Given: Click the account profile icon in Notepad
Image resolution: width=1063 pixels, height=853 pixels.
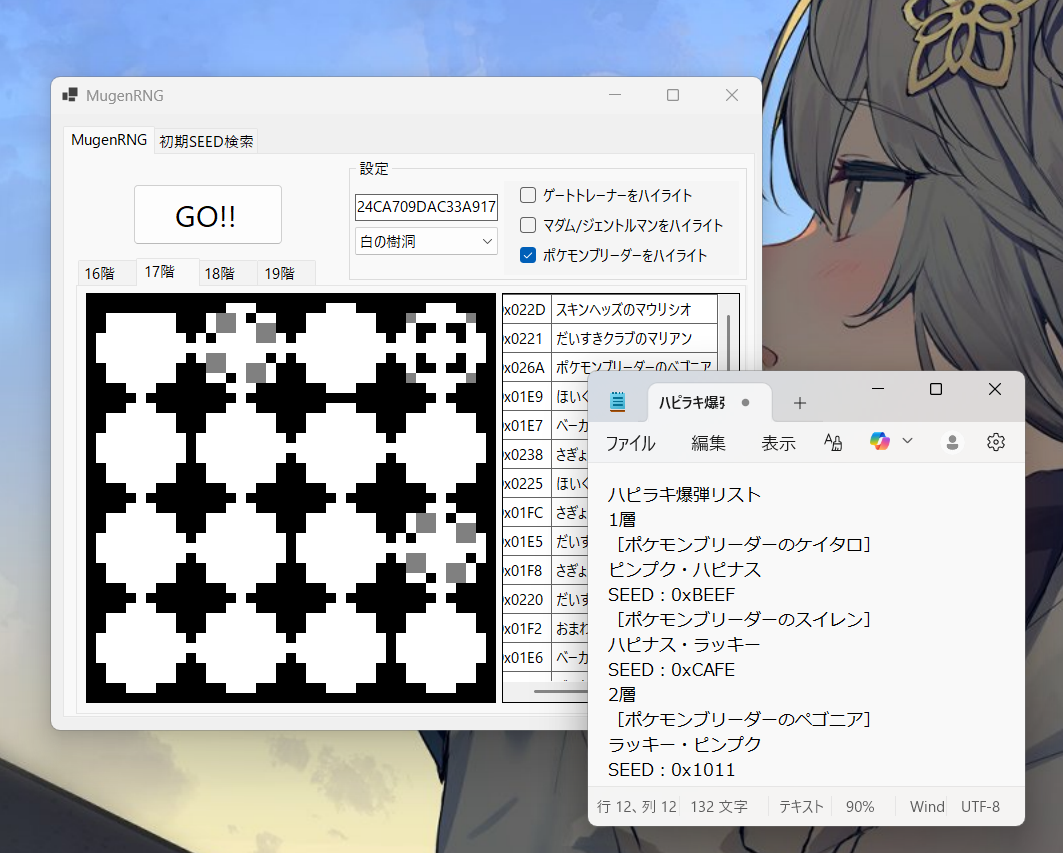Looking at the screenshot, I should pos(952,443).
